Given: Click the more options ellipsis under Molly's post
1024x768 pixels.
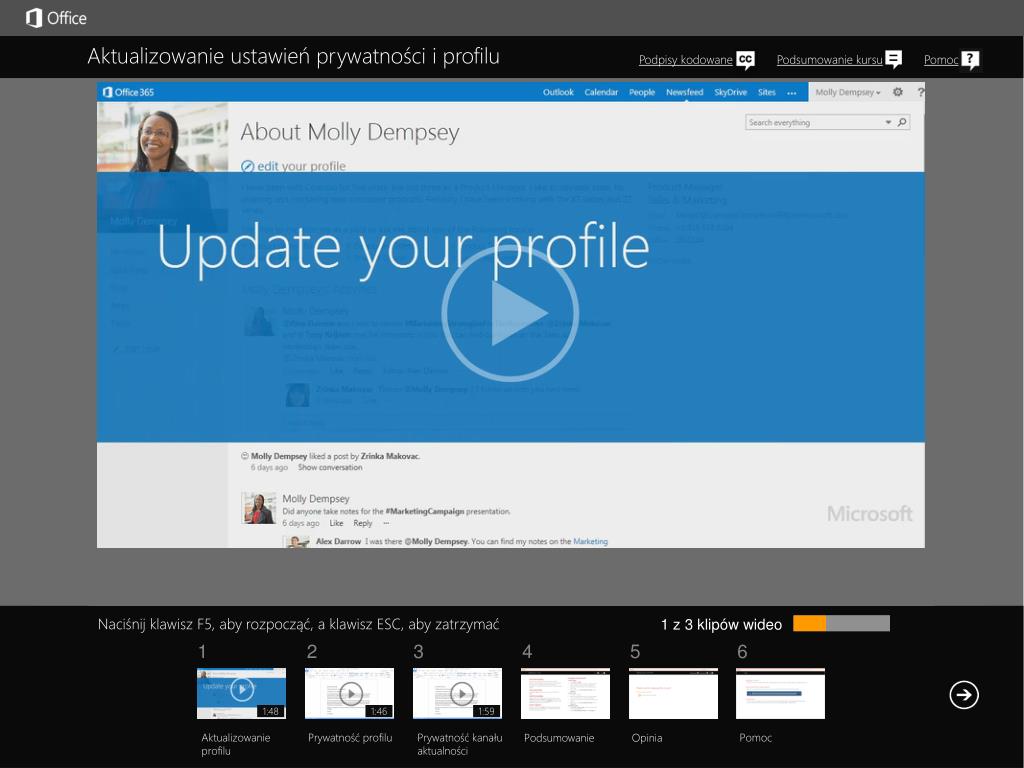Looking at the screenshot, I should (386, 523).
